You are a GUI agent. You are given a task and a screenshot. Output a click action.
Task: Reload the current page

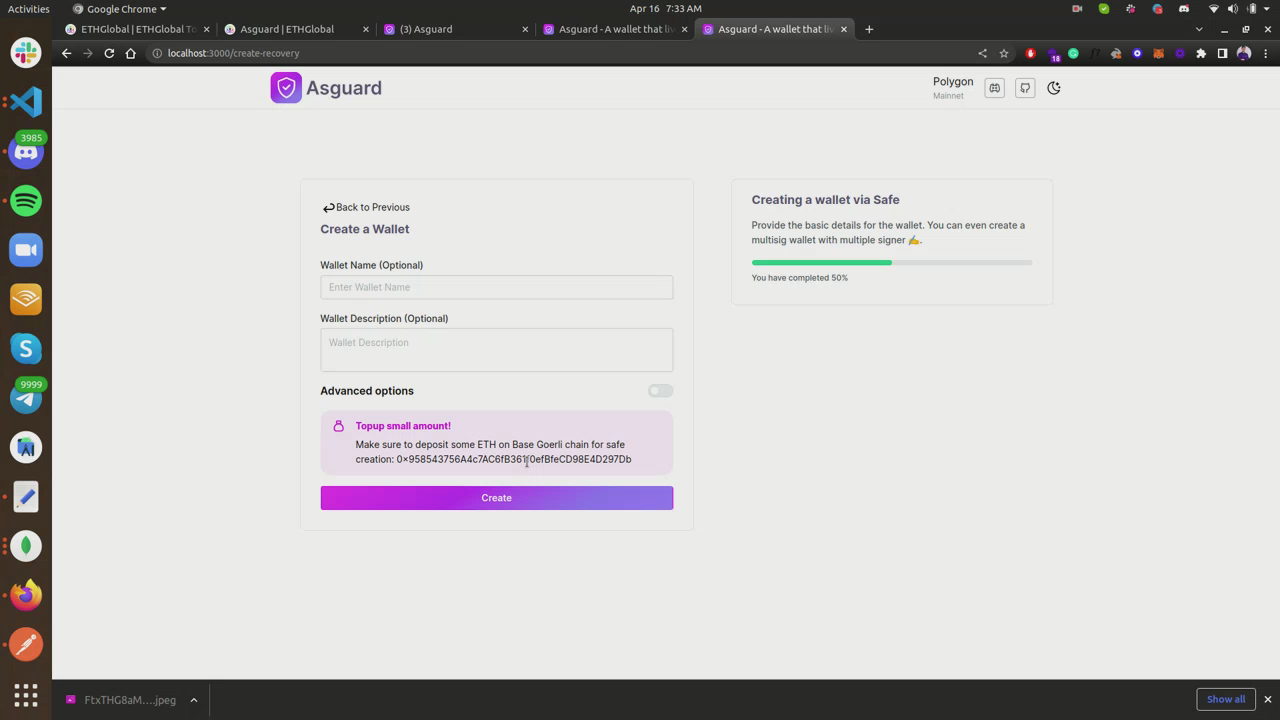click(109, 53)
